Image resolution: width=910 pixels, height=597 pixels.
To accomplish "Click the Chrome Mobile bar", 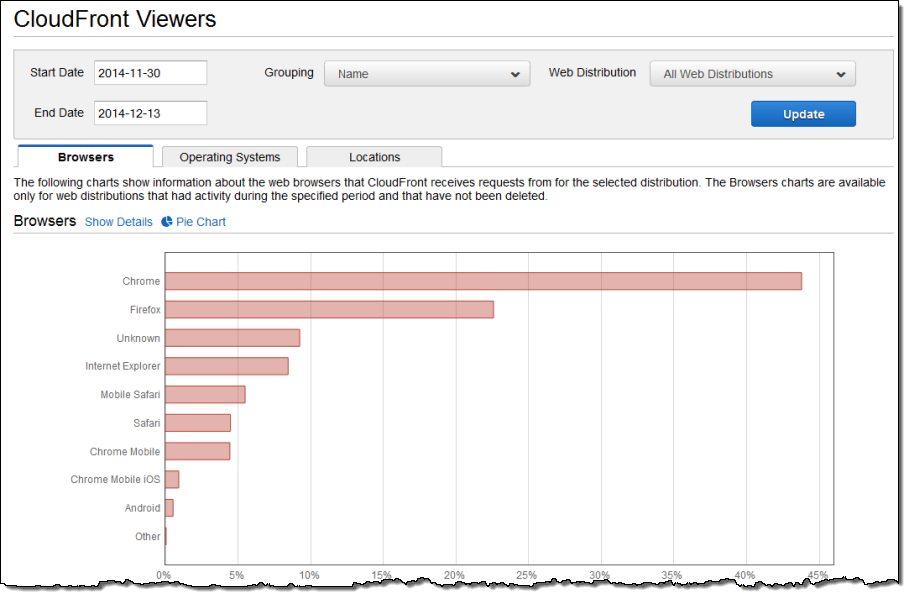I will pyautogui.click(x=198, y=451).
